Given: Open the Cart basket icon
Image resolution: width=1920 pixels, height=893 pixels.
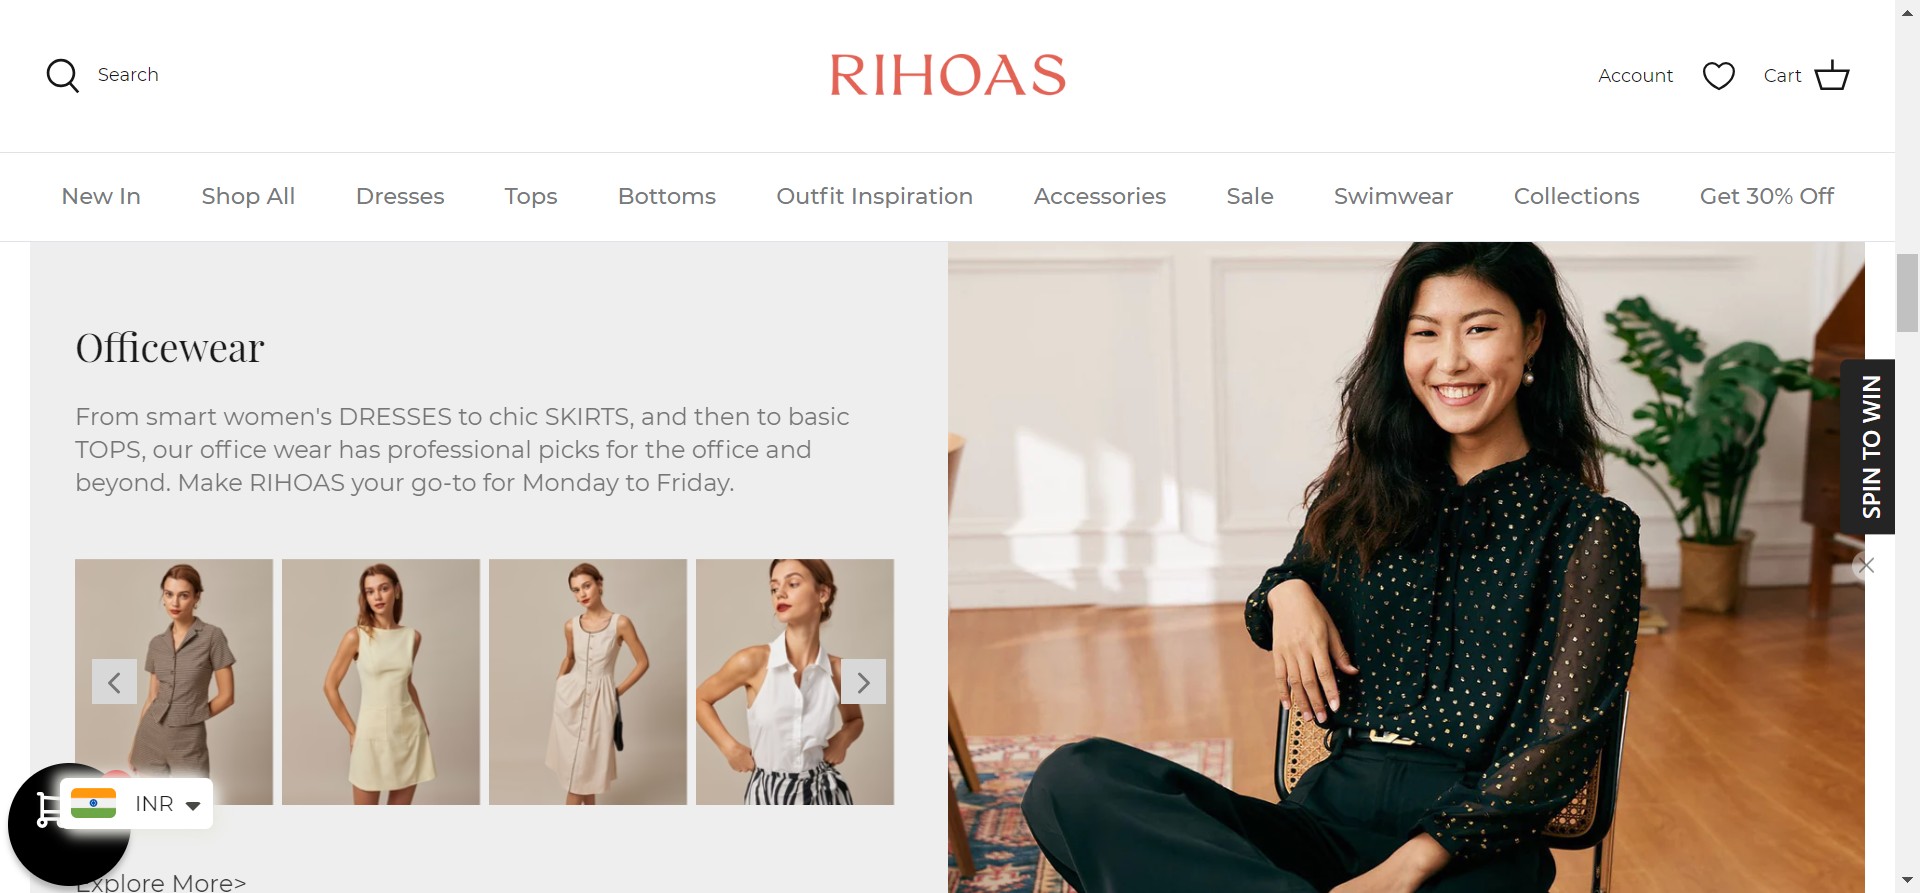Looking at the screenshot, I should click(x=1832, y=75).
